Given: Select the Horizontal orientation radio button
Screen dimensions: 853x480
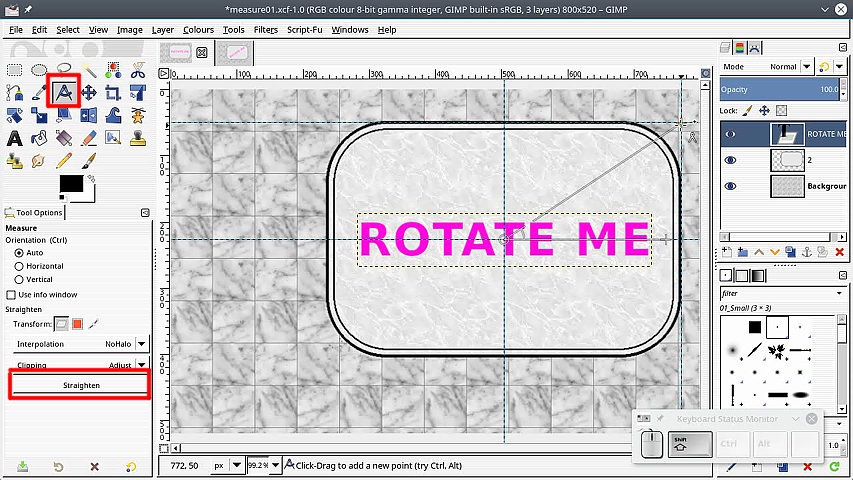Looking at the screenshot, I should pos(19,266).
